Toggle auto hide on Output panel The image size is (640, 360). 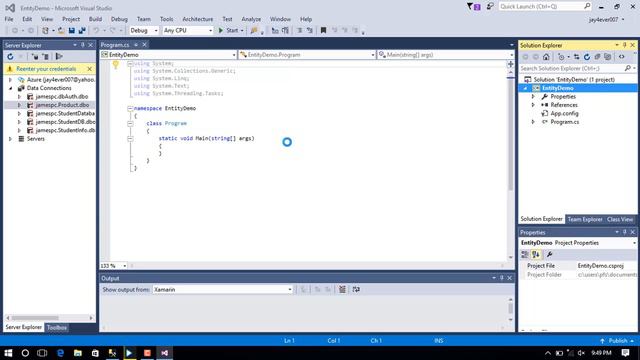point(502,278)
